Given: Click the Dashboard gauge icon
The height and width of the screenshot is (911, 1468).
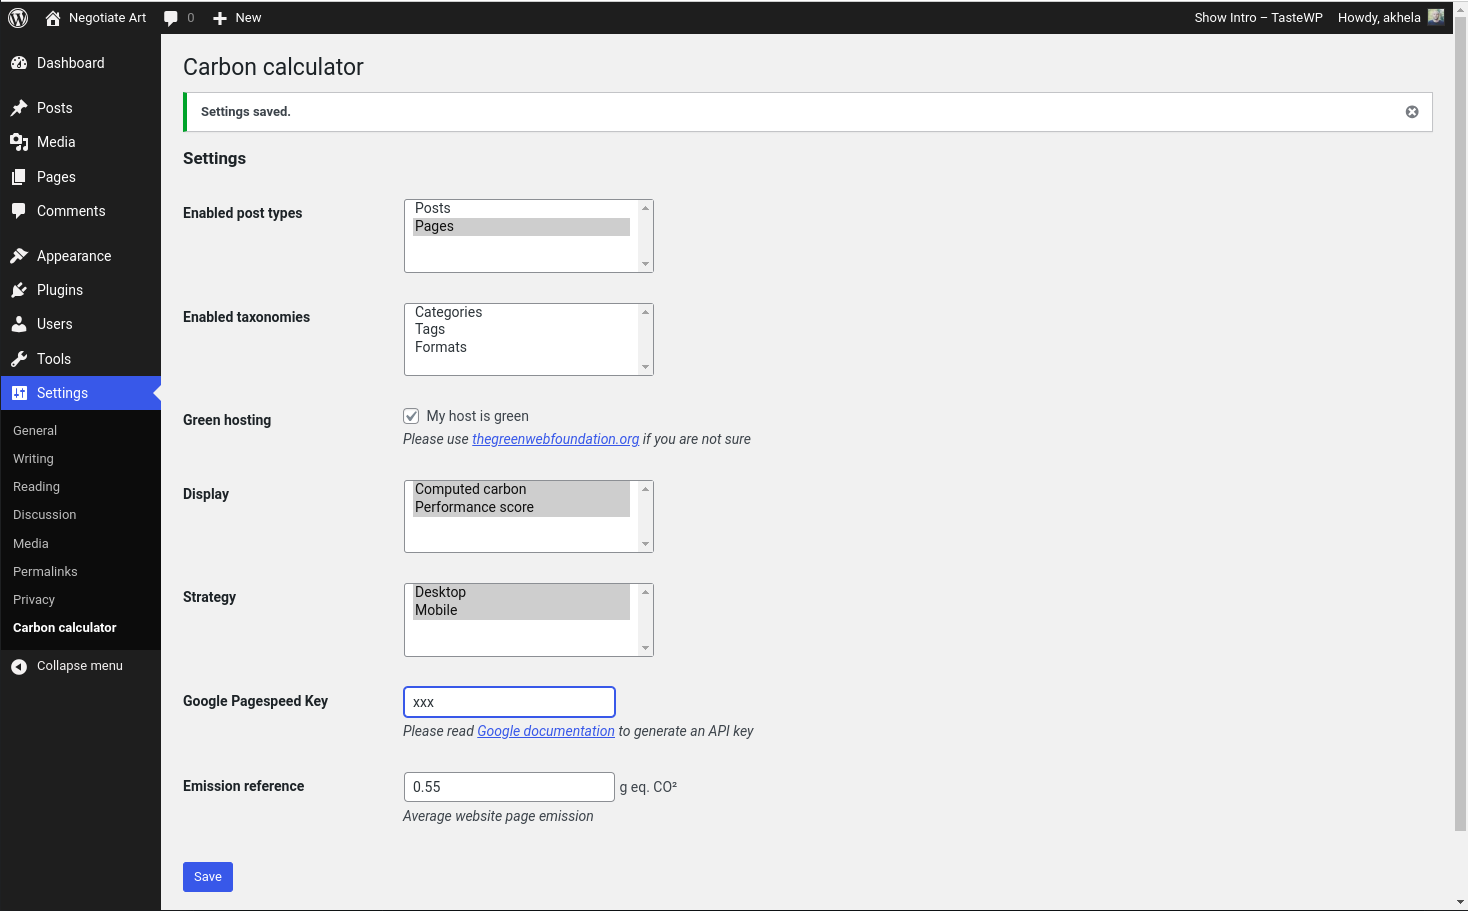Looking at the screenshot, I should 19,63.
